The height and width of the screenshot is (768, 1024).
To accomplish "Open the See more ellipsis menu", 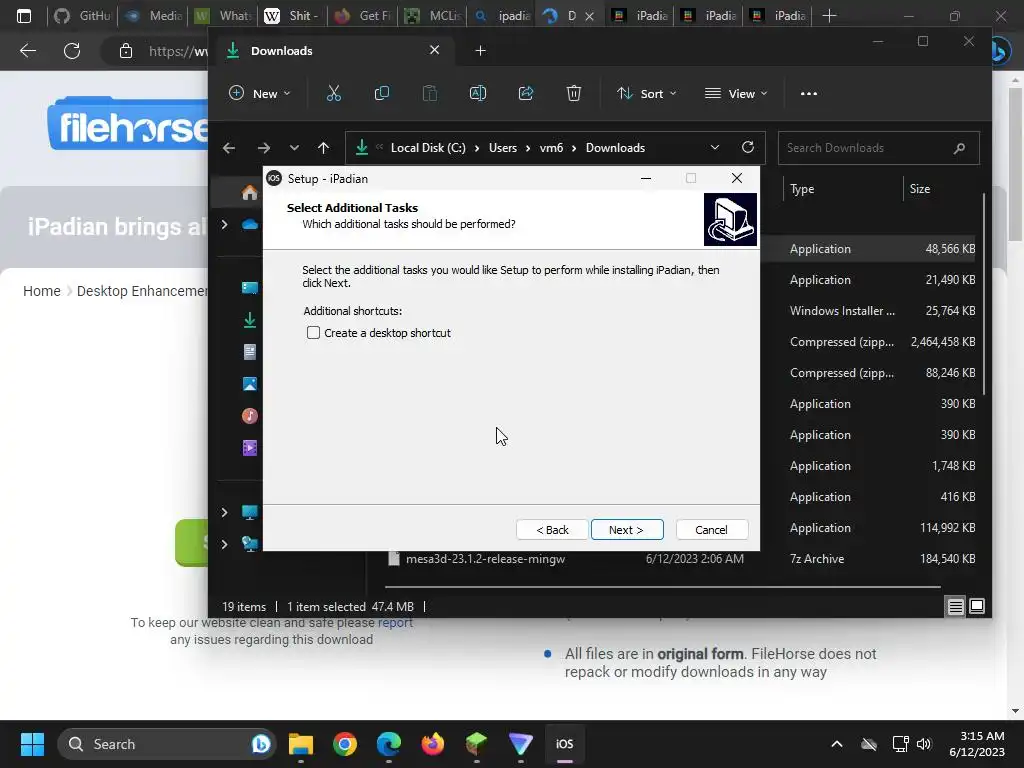I will tap(808, 93).
